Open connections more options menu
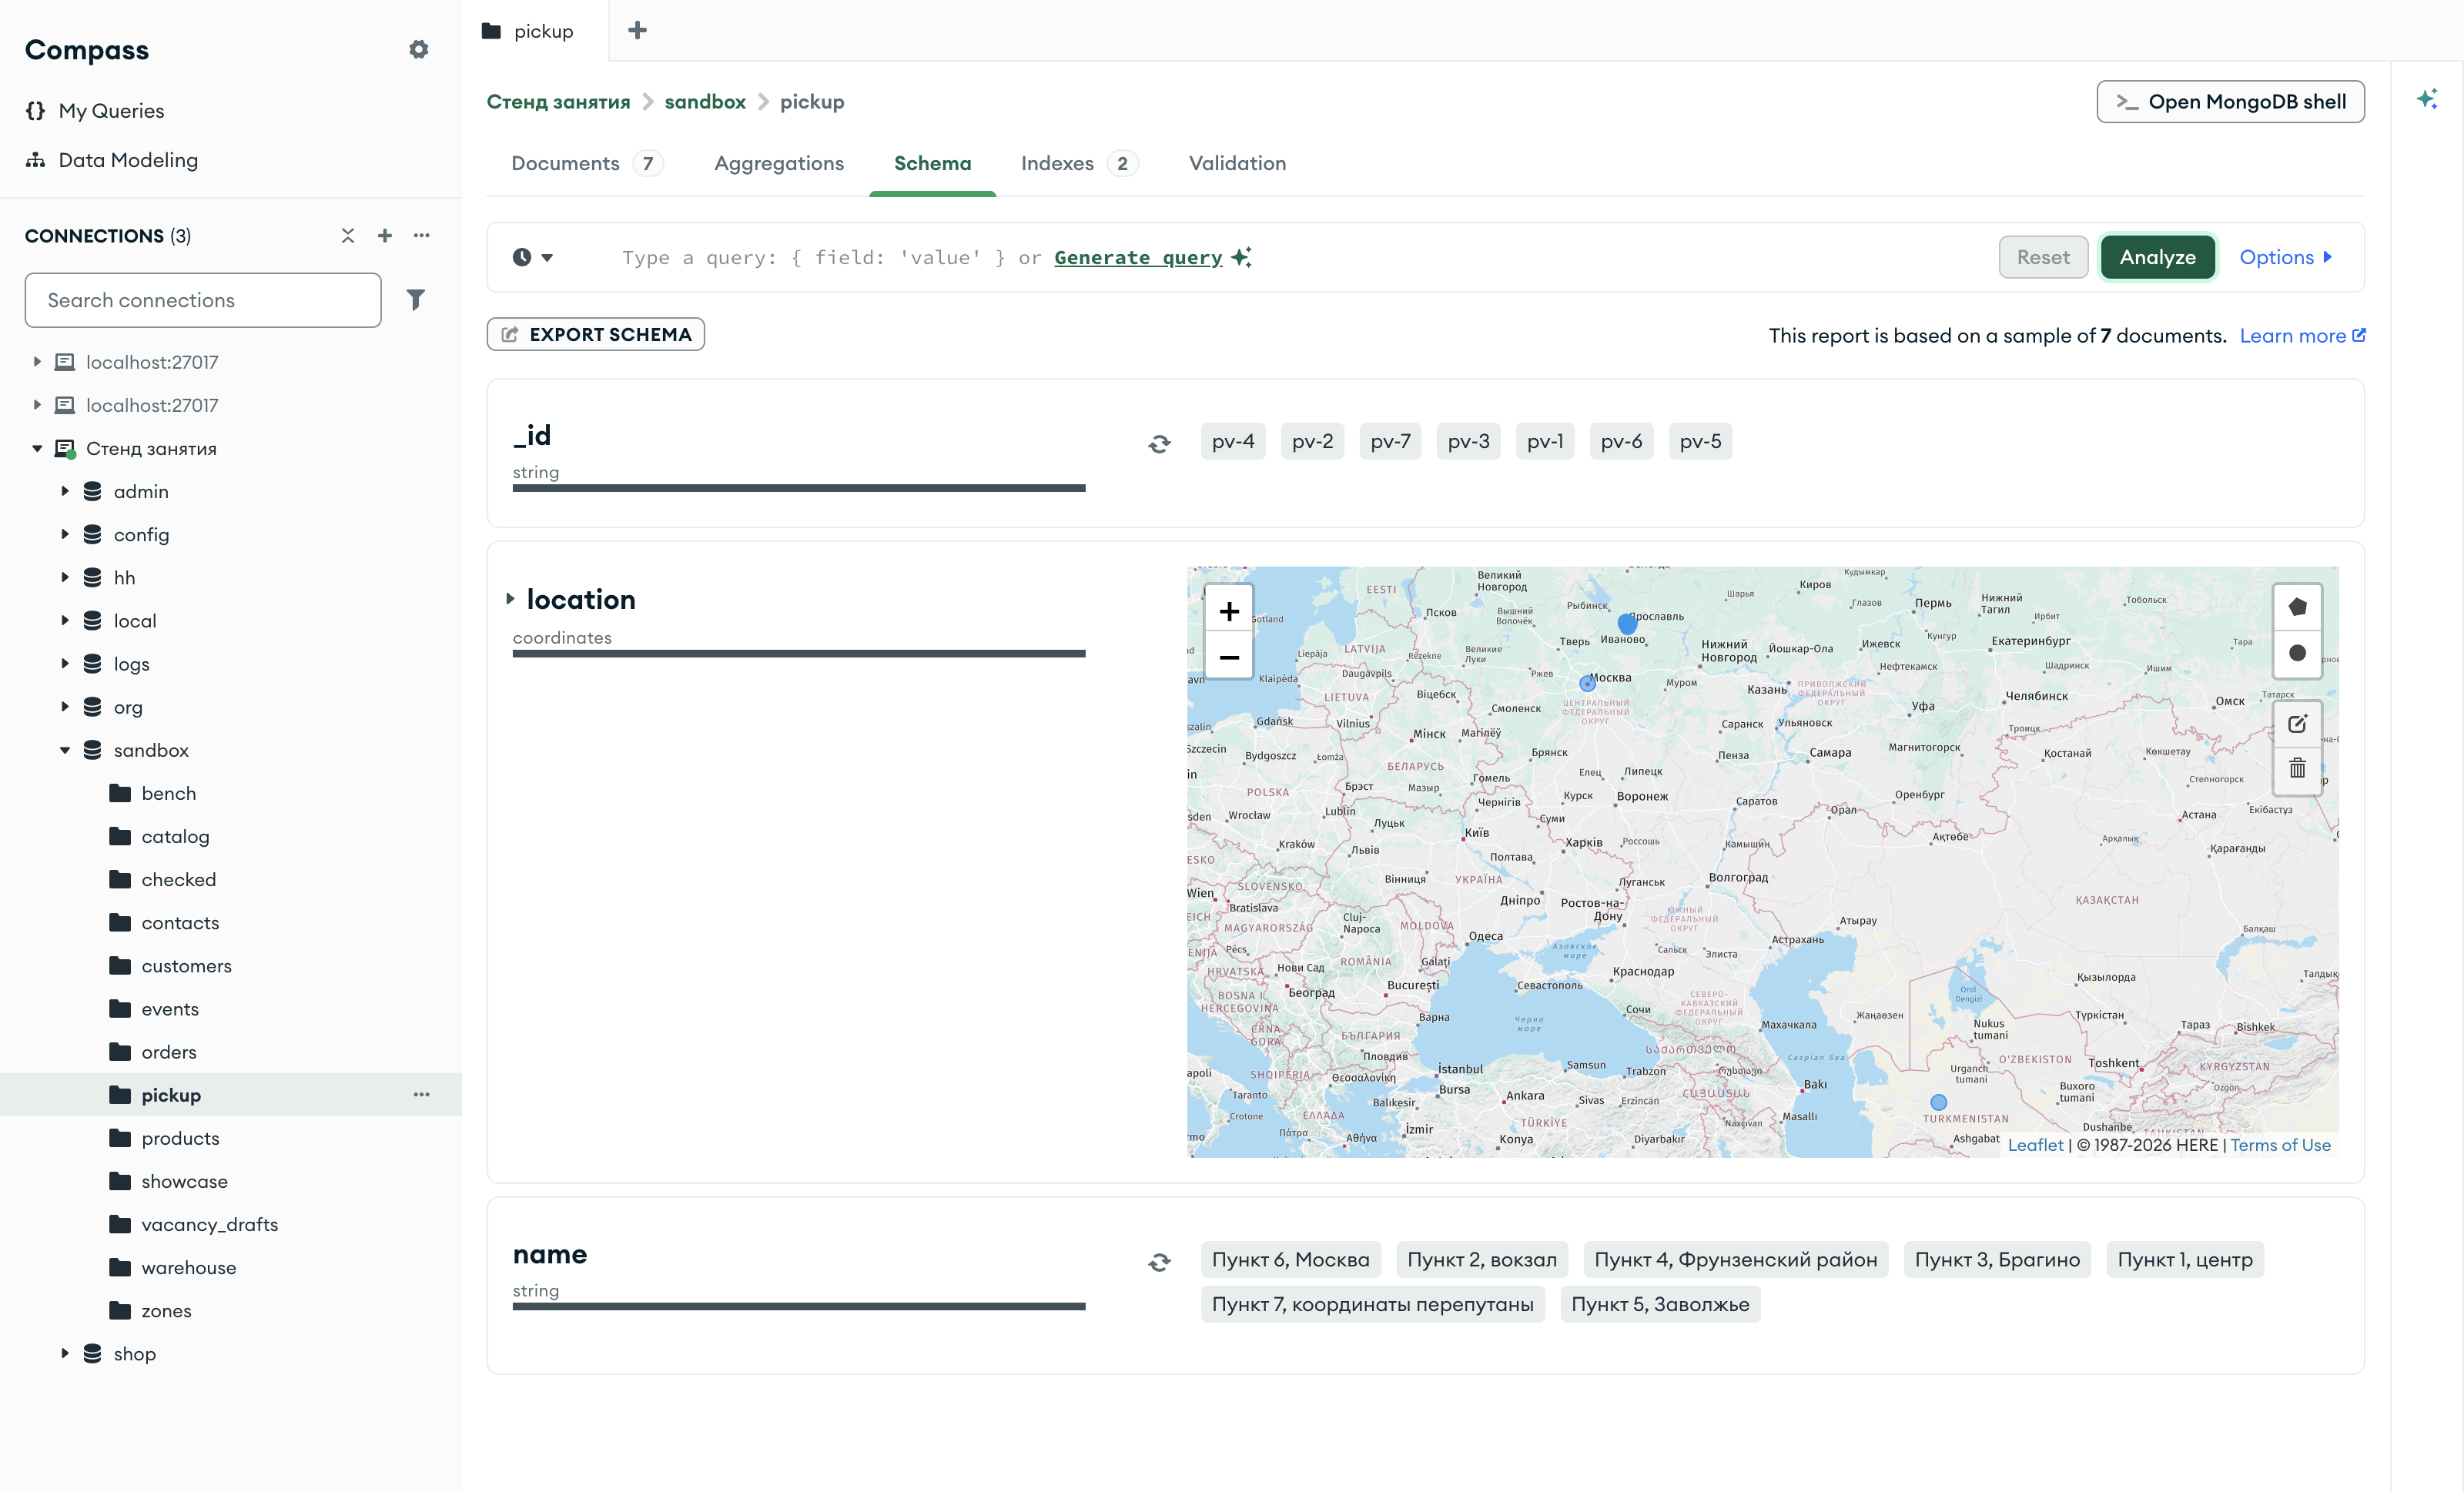The image size is (2464, 1492). [422, 235]
